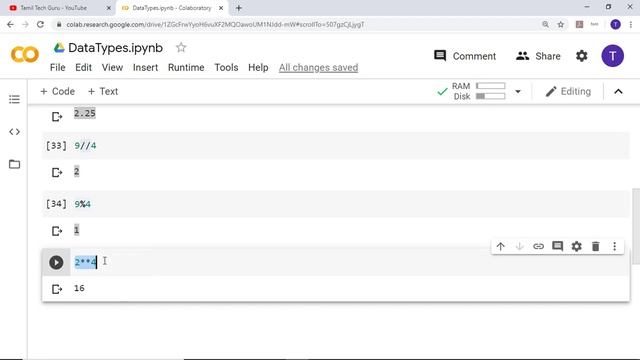Open Chrome three-dot menu
Screen dimensions: 640x360
tap(631, 24)
